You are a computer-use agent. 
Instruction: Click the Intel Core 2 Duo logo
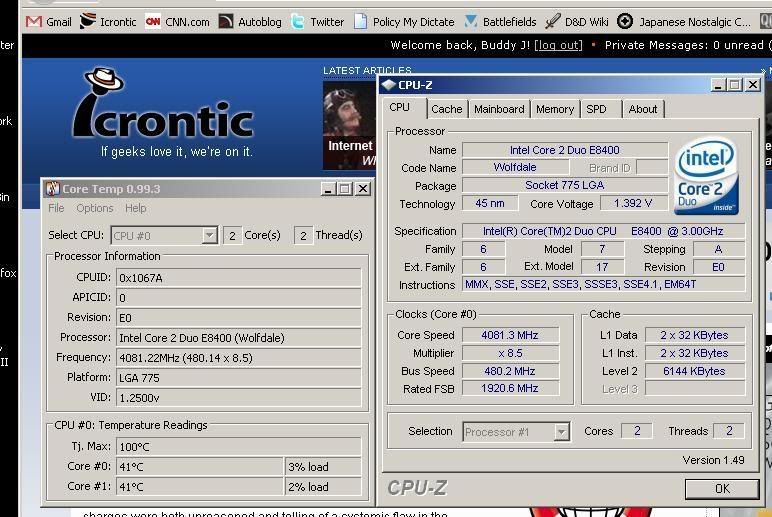click(707, 176)
